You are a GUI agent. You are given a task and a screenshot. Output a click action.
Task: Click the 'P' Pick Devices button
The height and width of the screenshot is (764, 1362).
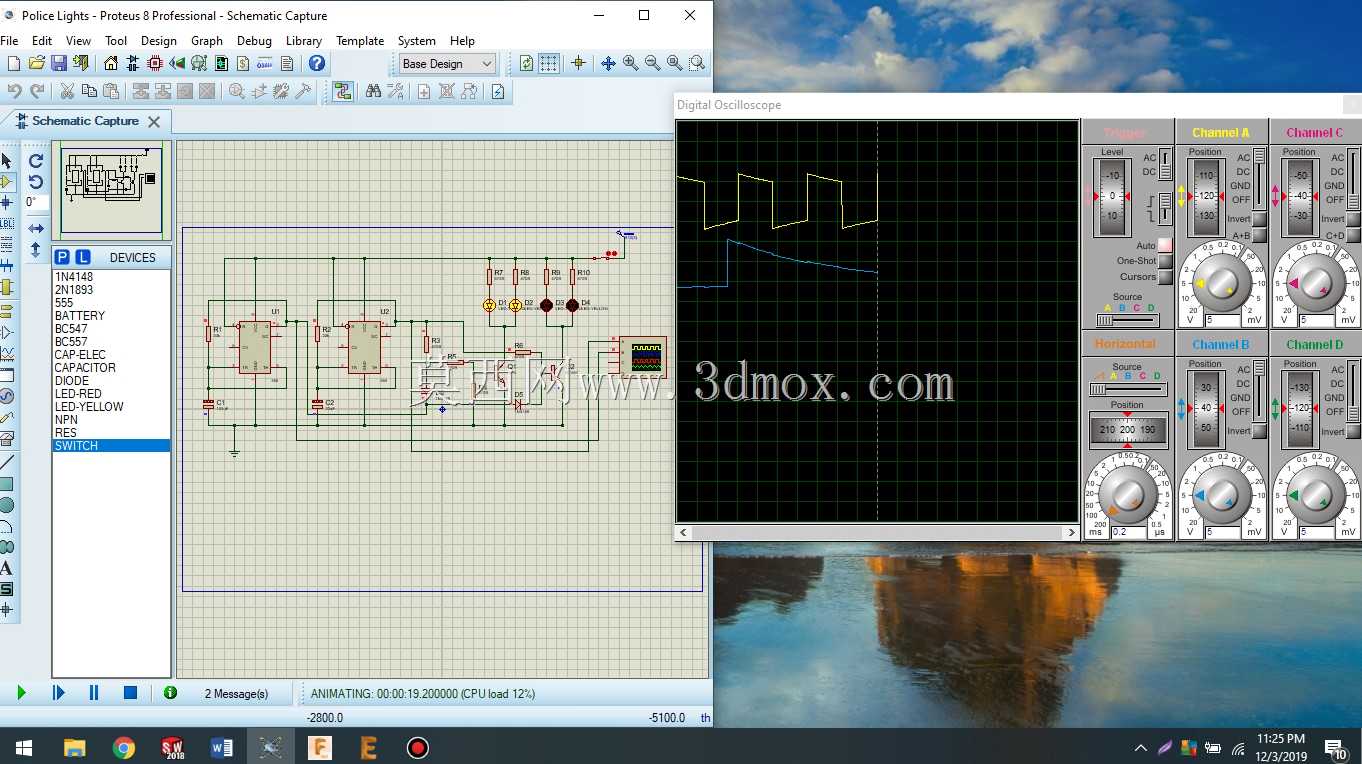coord(62,257)
